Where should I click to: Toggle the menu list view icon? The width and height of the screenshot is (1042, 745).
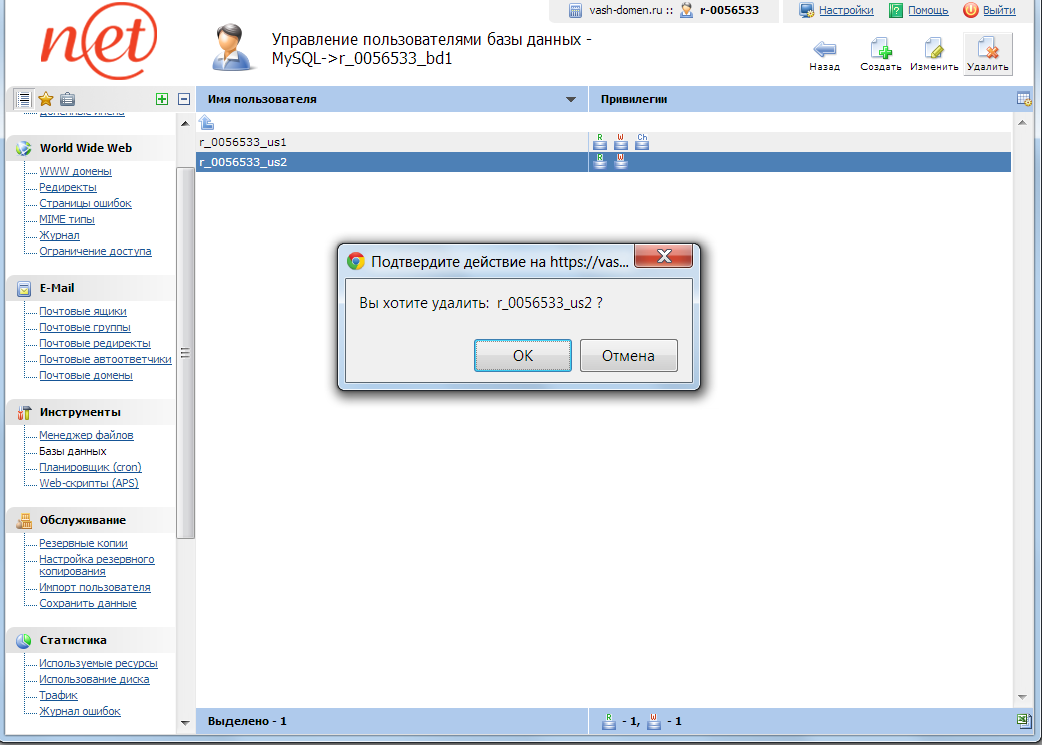click(x=24, y=99)
